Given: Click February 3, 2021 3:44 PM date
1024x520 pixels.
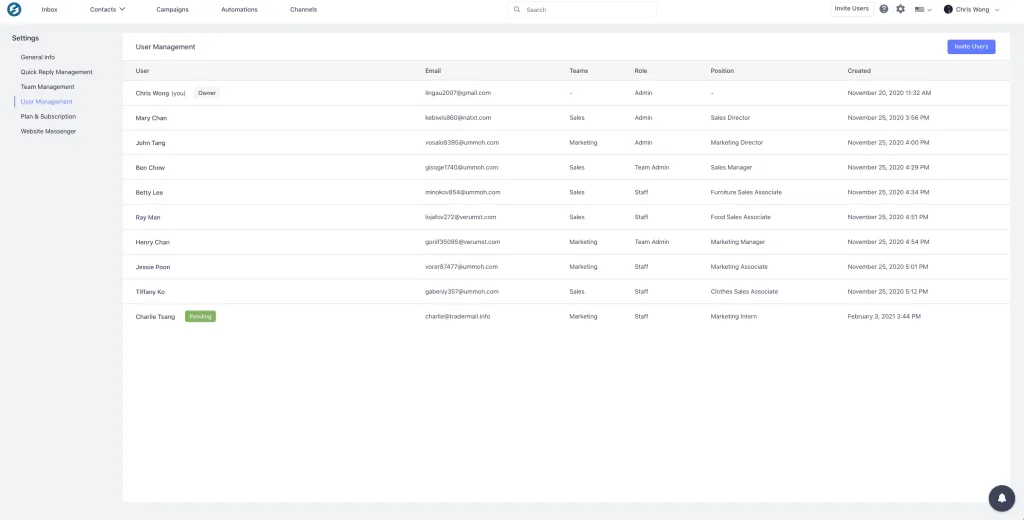Looking at the screenshot, I should tap(884, 317).
